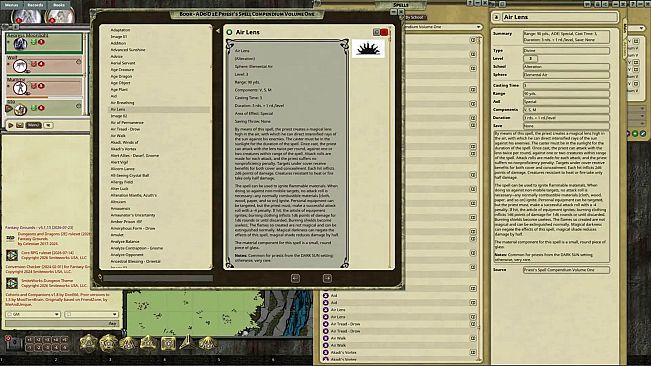This screenshot has width=651, height=366.
Task: Open the first character portrait at top
Action: click(26, 17)
